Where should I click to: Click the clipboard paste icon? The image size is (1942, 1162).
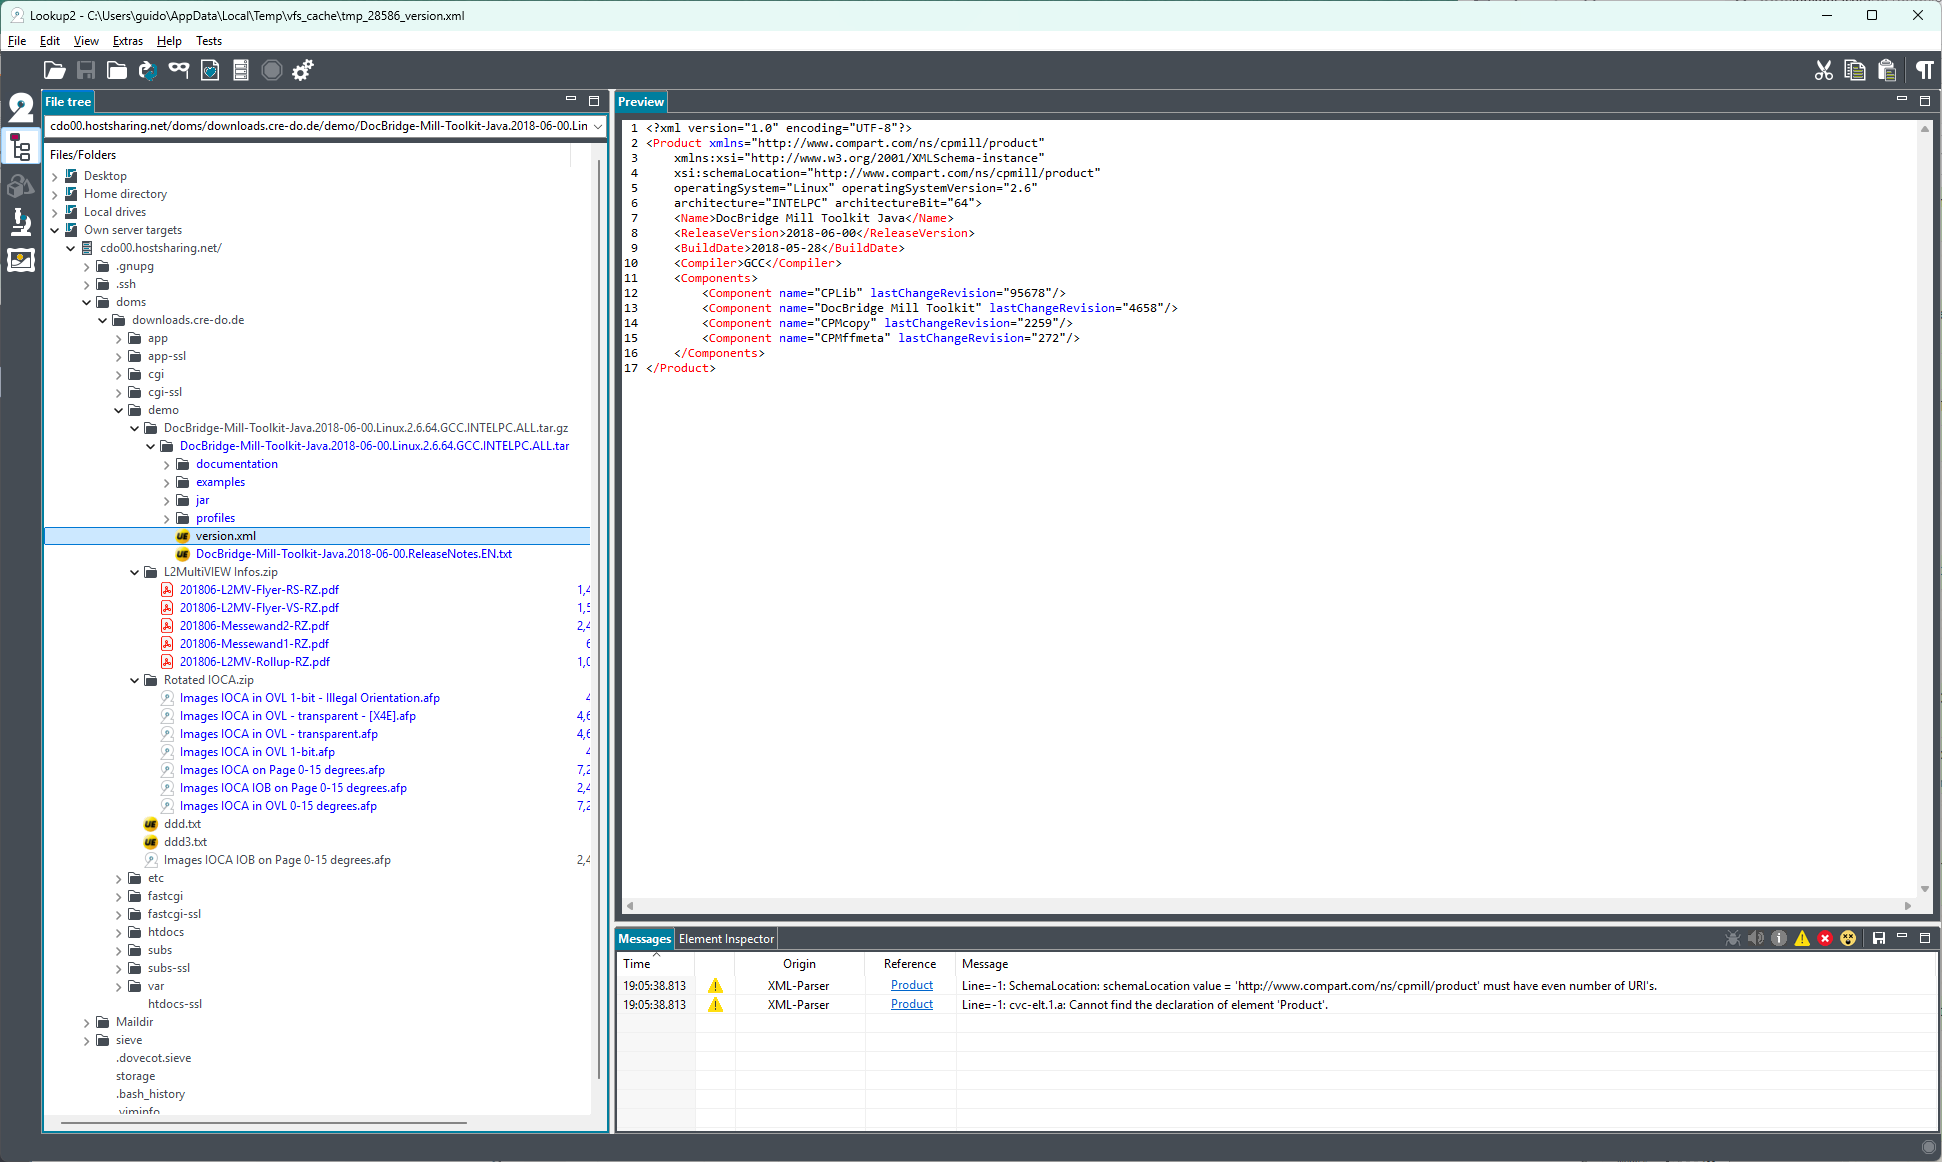click(1887, 70)
